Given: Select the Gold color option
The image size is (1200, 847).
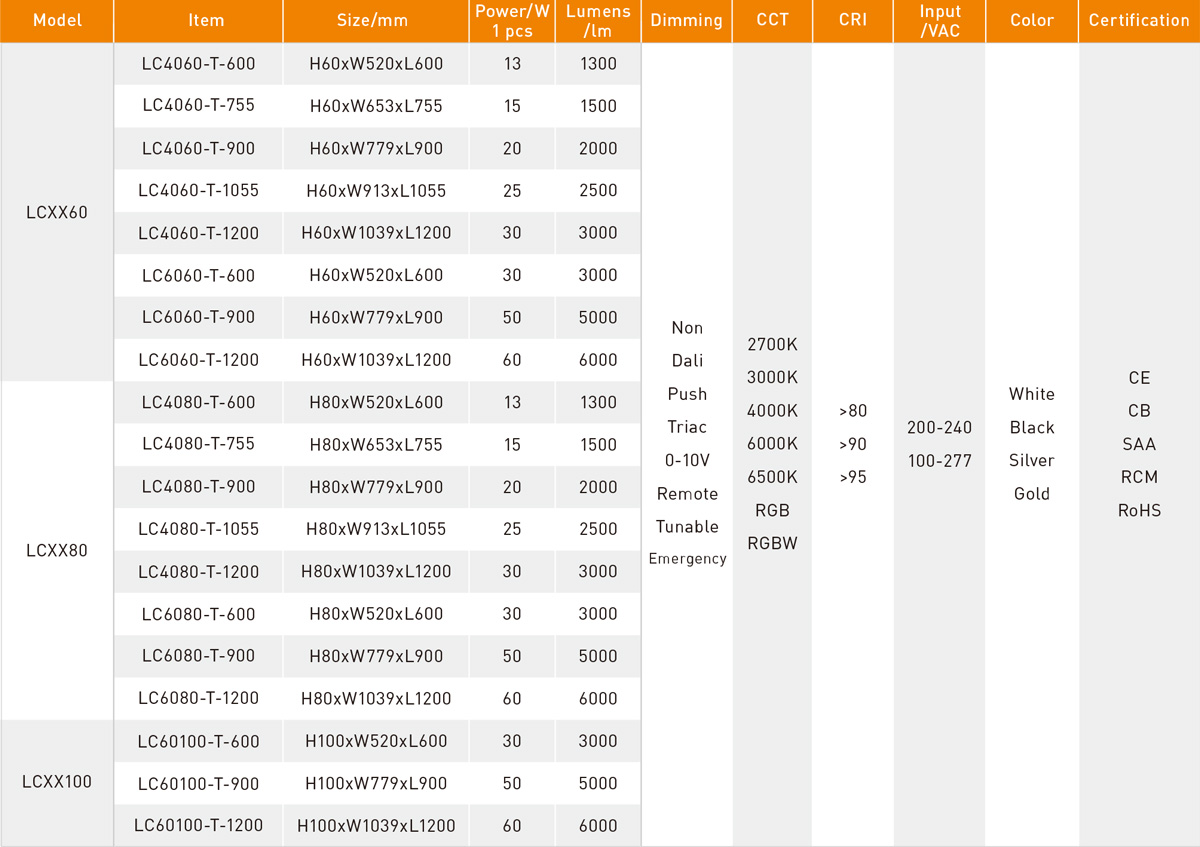Looking at the screenshot, I should pyautogui.click(x=1032, y=494).
